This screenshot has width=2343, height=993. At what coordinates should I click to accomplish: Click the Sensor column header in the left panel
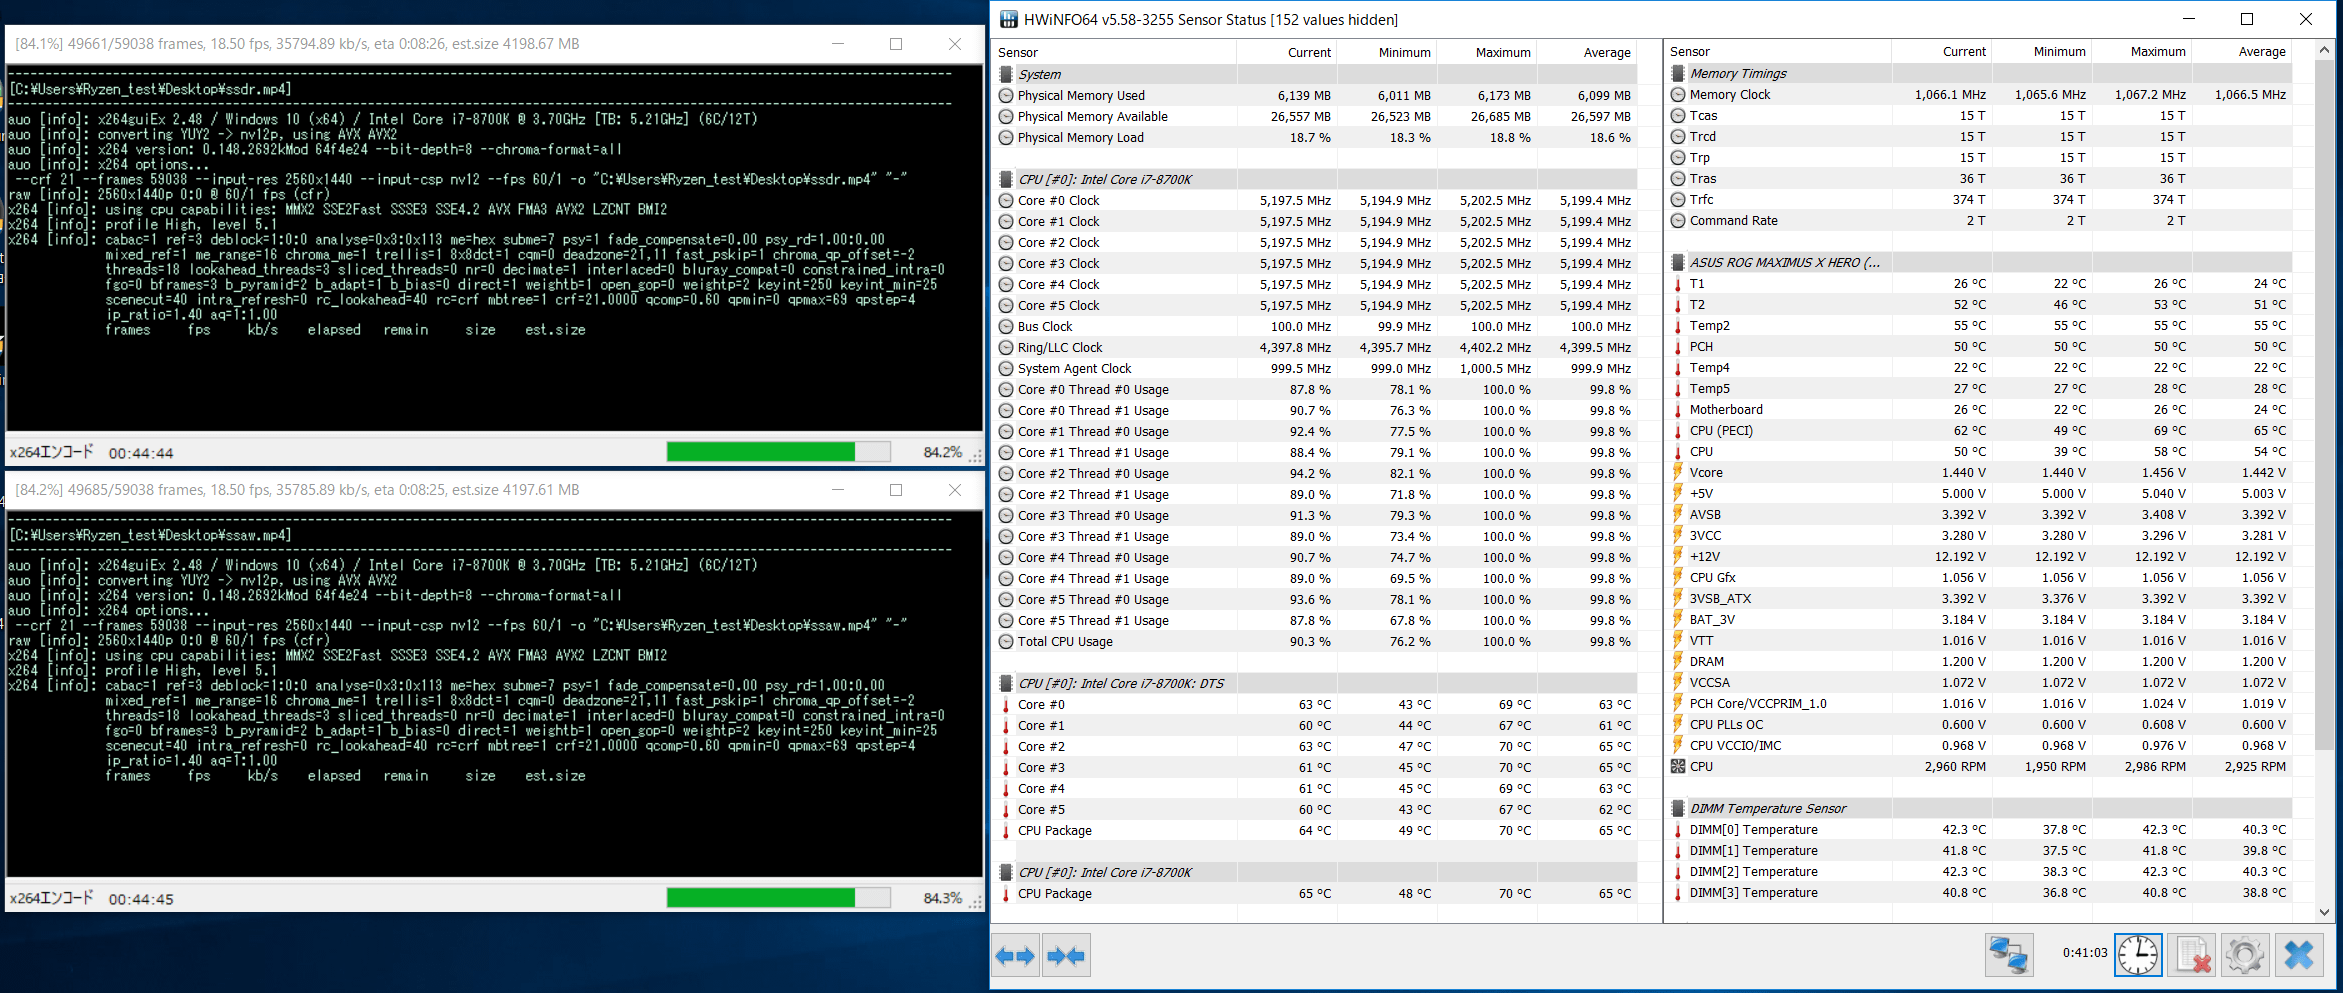(x=1018, y=53)
